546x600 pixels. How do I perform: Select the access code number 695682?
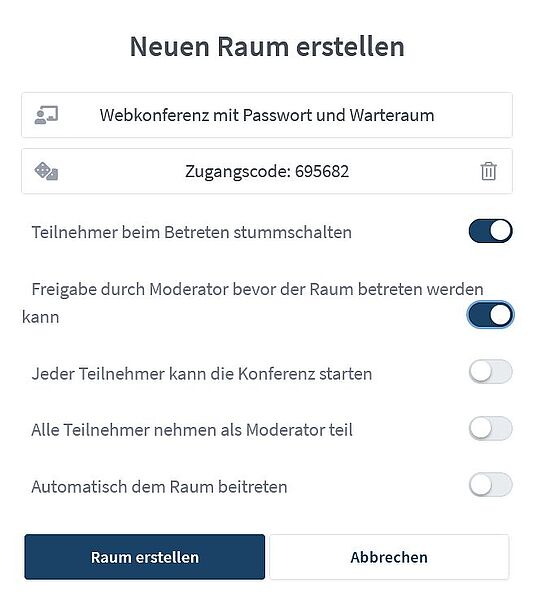[322, 171]
